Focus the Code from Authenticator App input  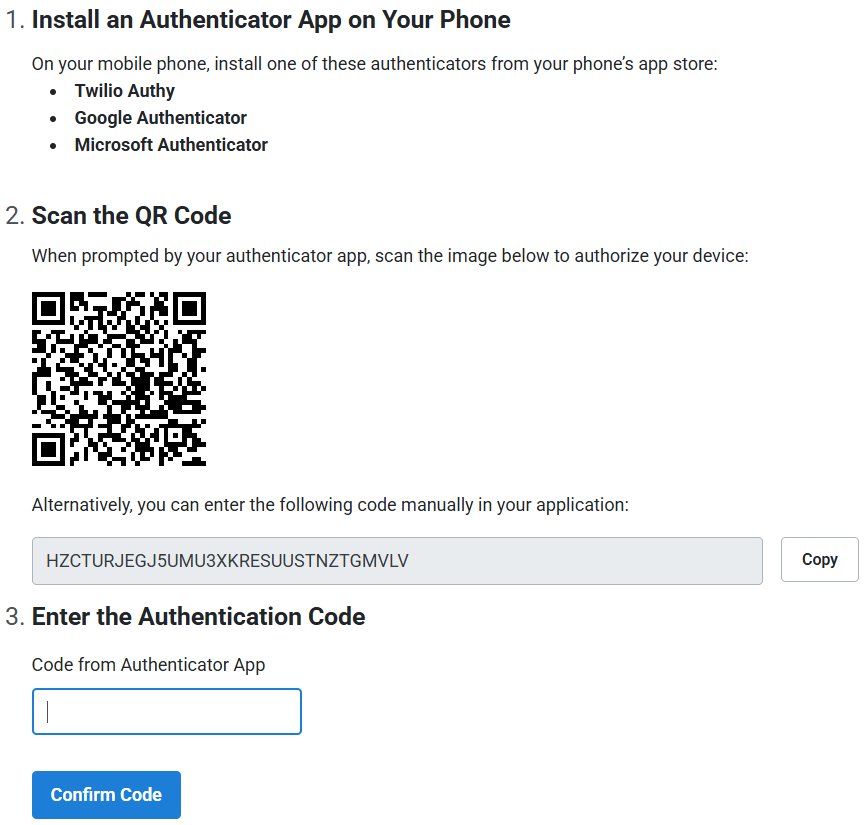tap(166, 711)
